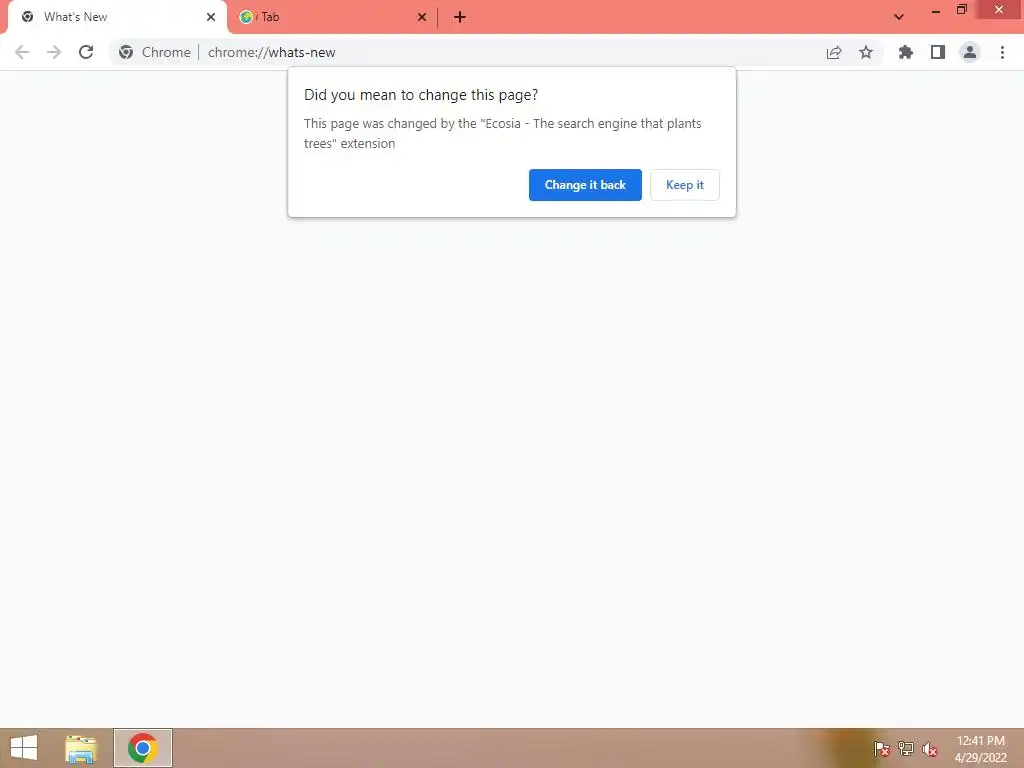Reload the current page
Image resolution: width=1024 pixels, height=768 pixels.
pos(86,52)
